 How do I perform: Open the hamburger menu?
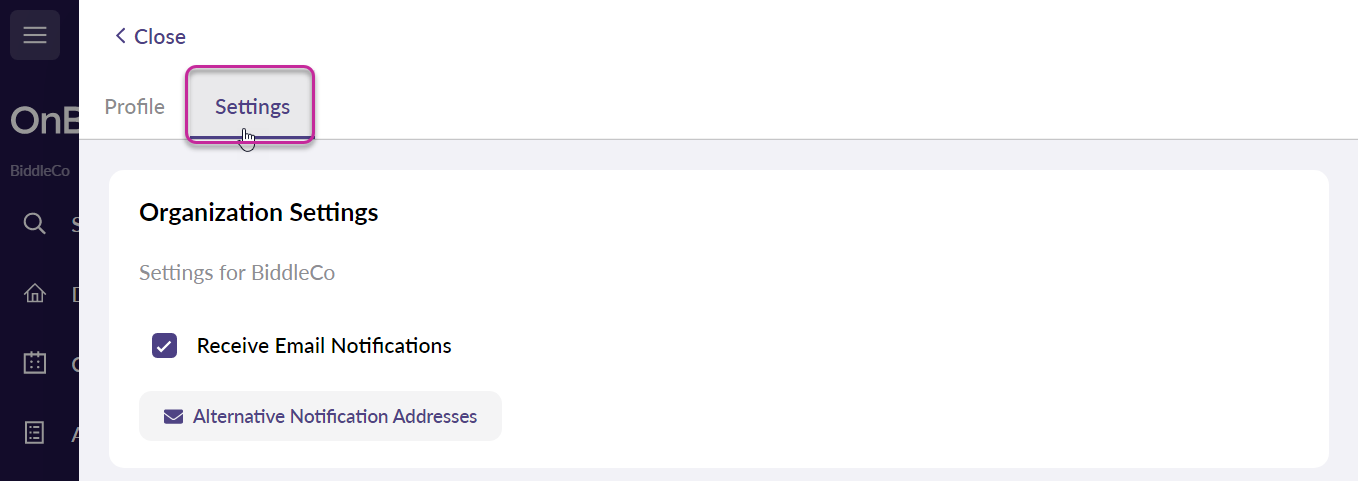coord(35,35)
